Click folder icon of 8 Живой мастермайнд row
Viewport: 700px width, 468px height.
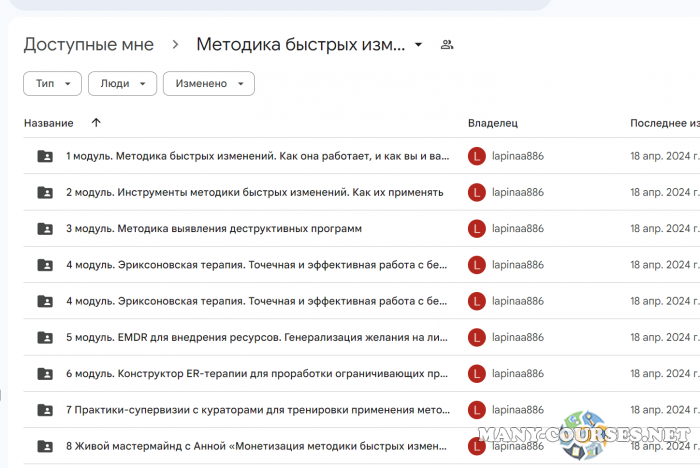click(x=45, y=446)
